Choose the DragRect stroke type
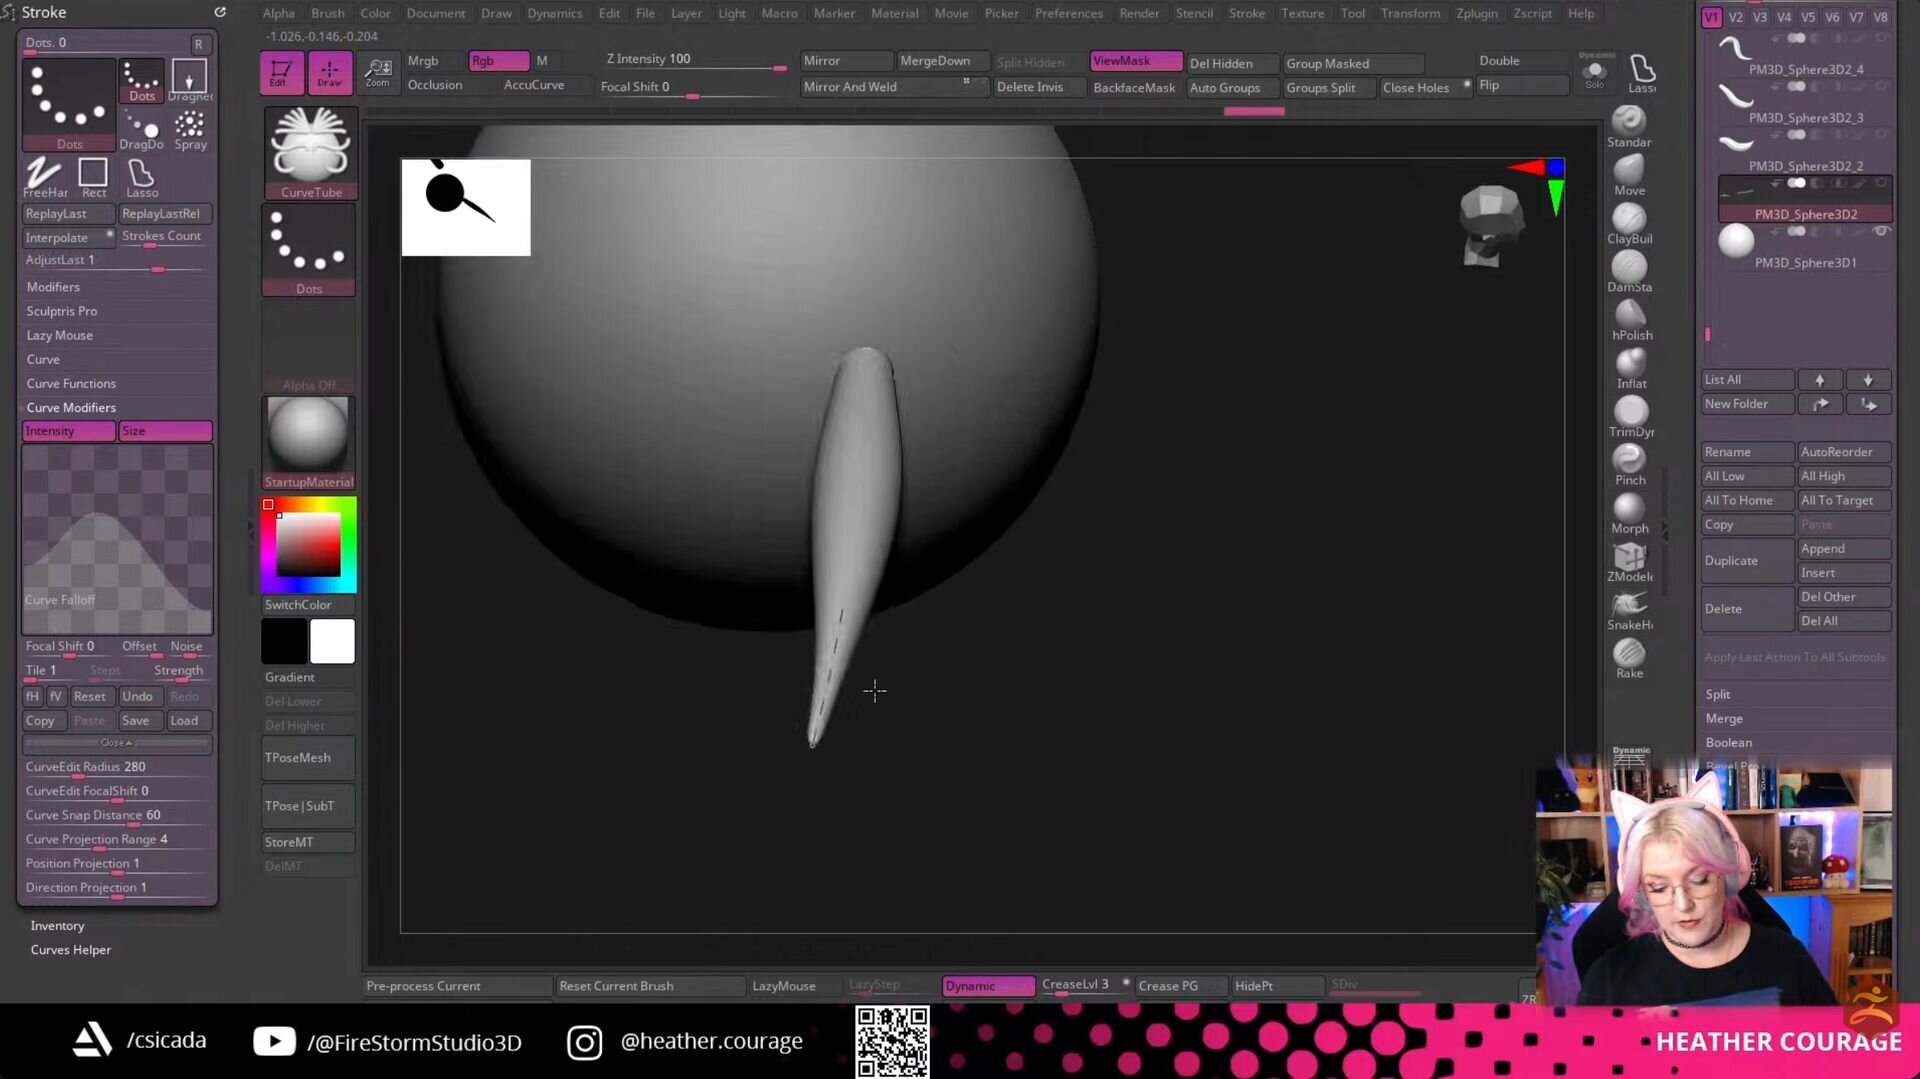Screen dimensions: 1920x1079 tap(189, 80)
